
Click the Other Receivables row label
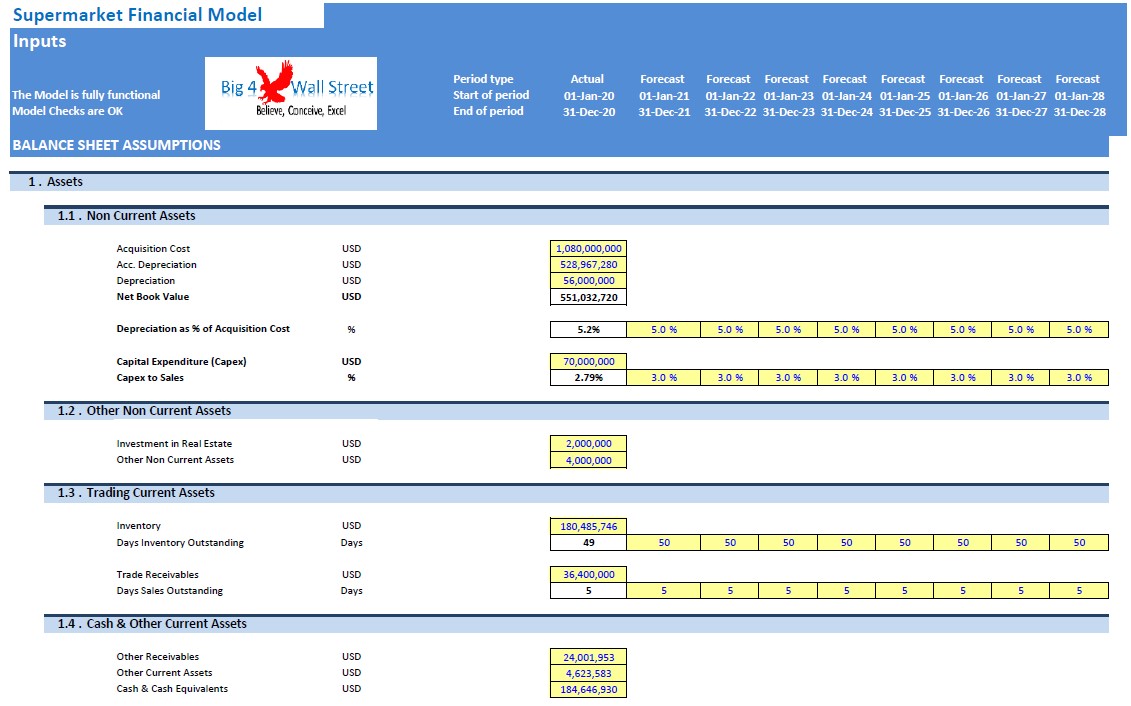[157, 657]
